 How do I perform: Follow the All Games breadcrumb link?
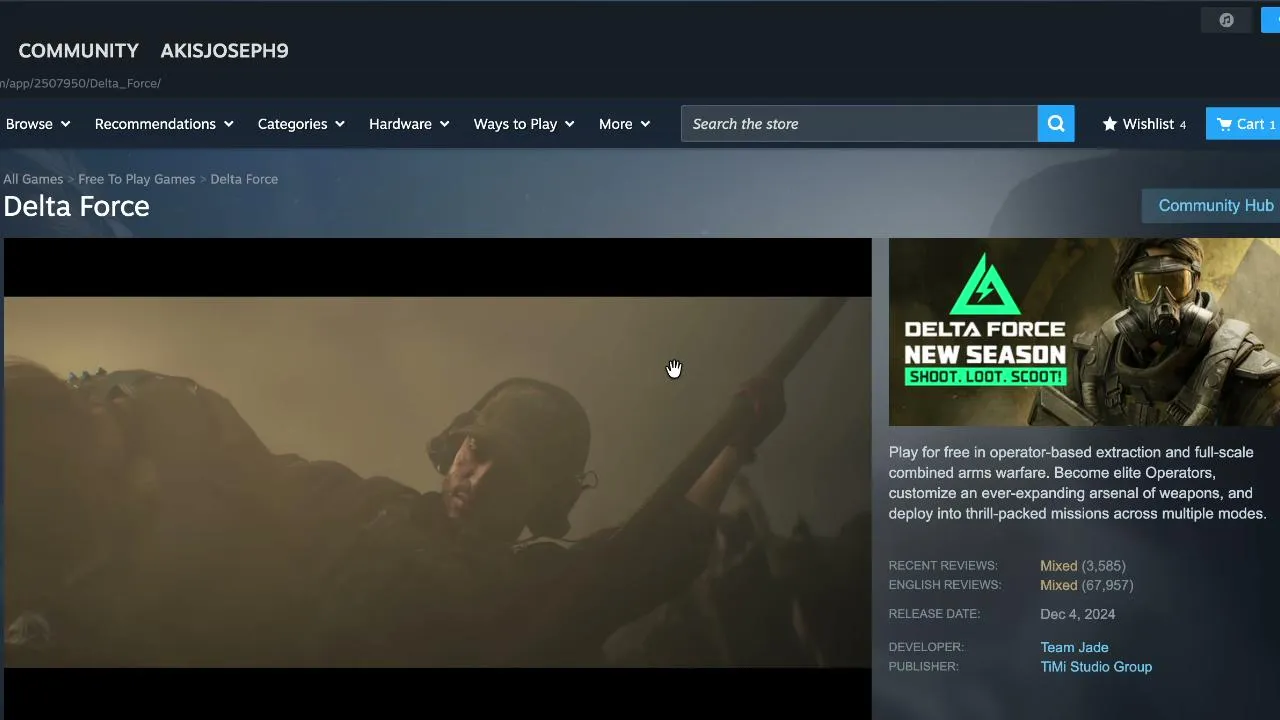click(x=33, y=179)
